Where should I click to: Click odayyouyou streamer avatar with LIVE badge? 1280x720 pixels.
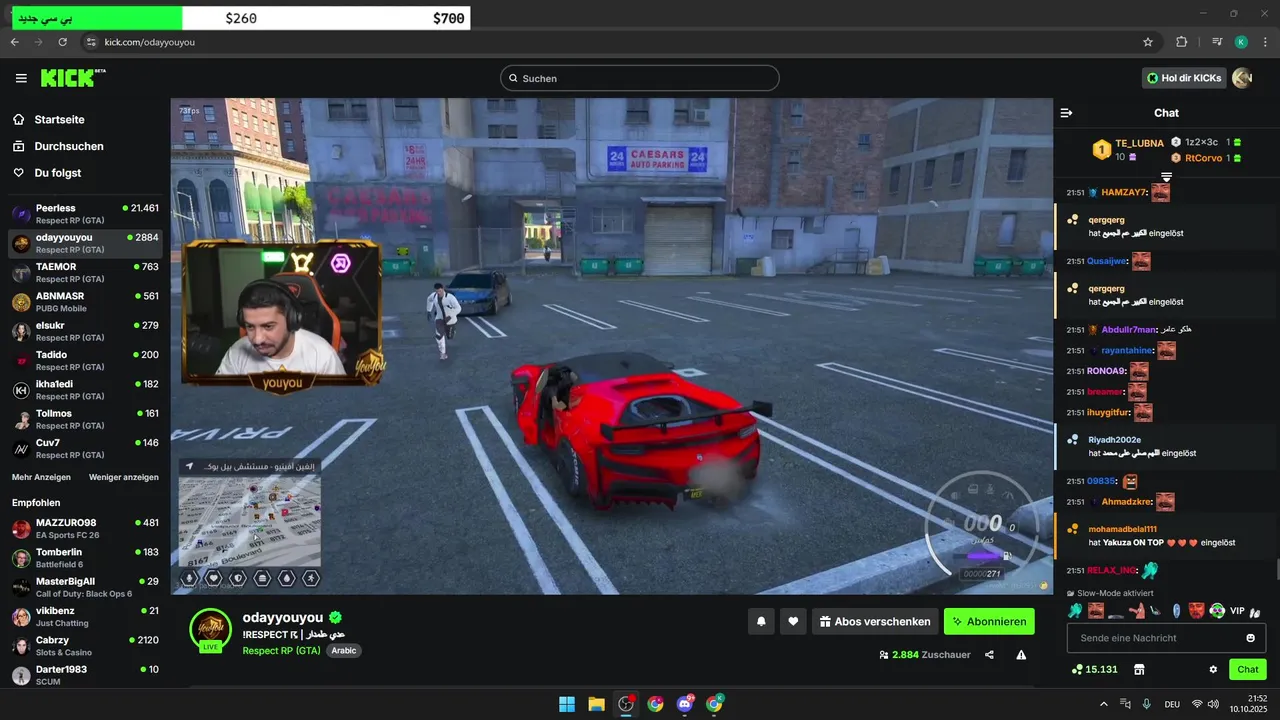(x=210, y=629)
